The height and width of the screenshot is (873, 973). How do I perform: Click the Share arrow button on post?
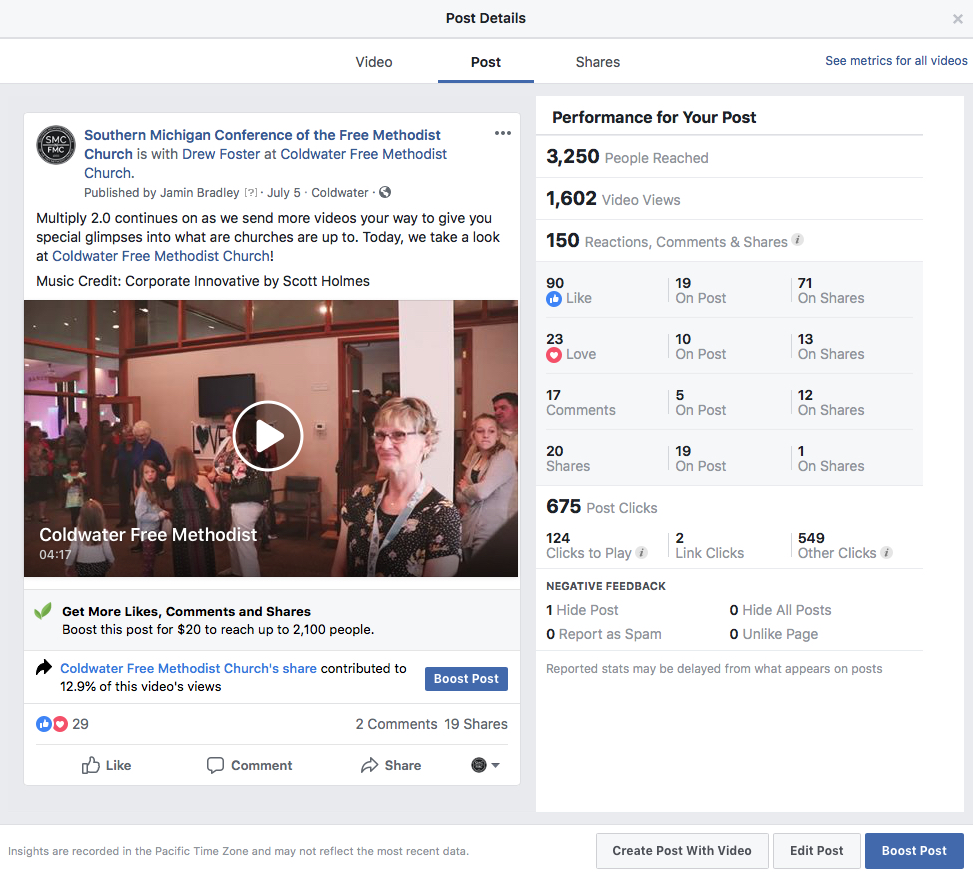pos(390,765)
